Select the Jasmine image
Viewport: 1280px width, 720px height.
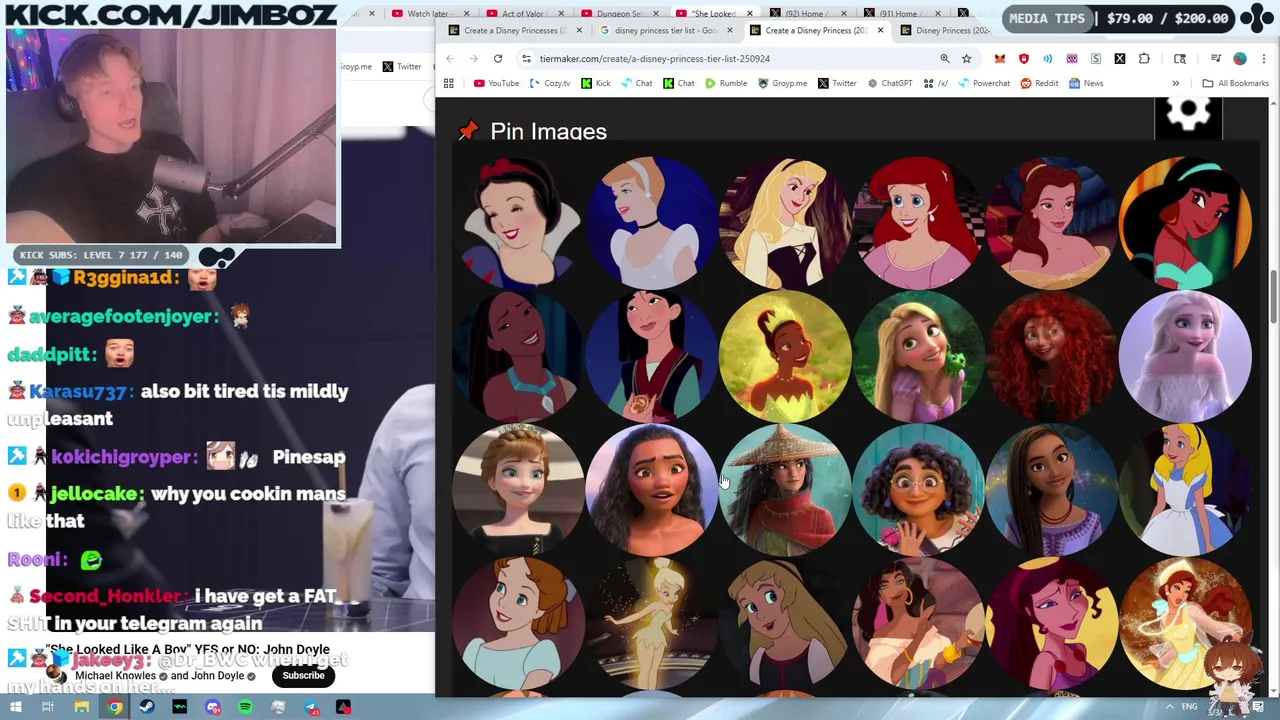click(1185, 222)
